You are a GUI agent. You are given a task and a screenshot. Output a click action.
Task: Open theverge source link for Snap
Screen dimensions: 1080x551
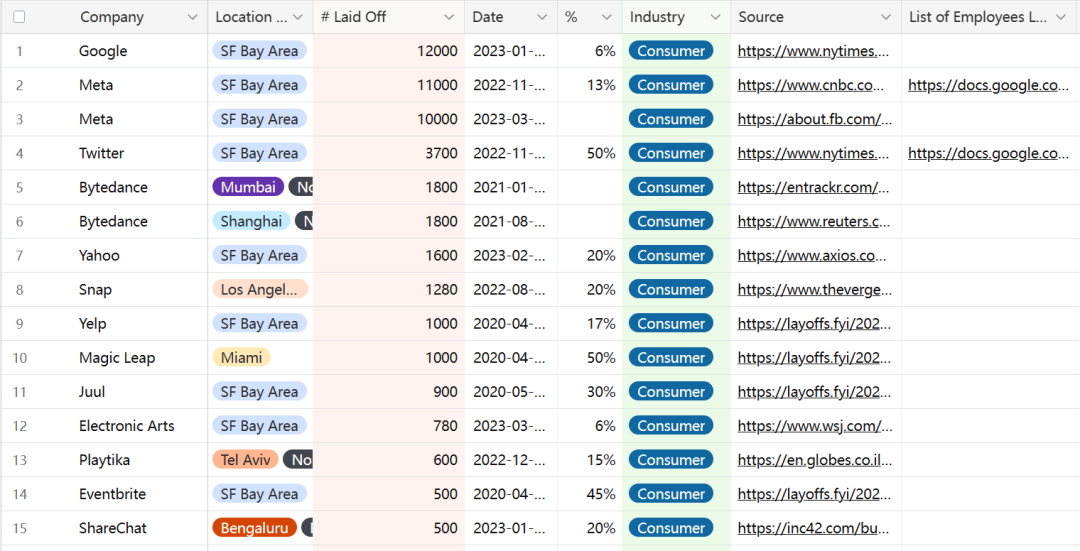coord(815,290)
